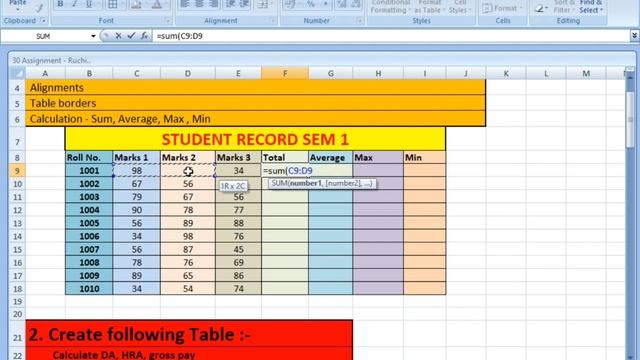The image size is (640, 360).
Task: Click the 'Calculation - Sum, Average, Max , Min' cell
Action: click(x=256, y=118)
